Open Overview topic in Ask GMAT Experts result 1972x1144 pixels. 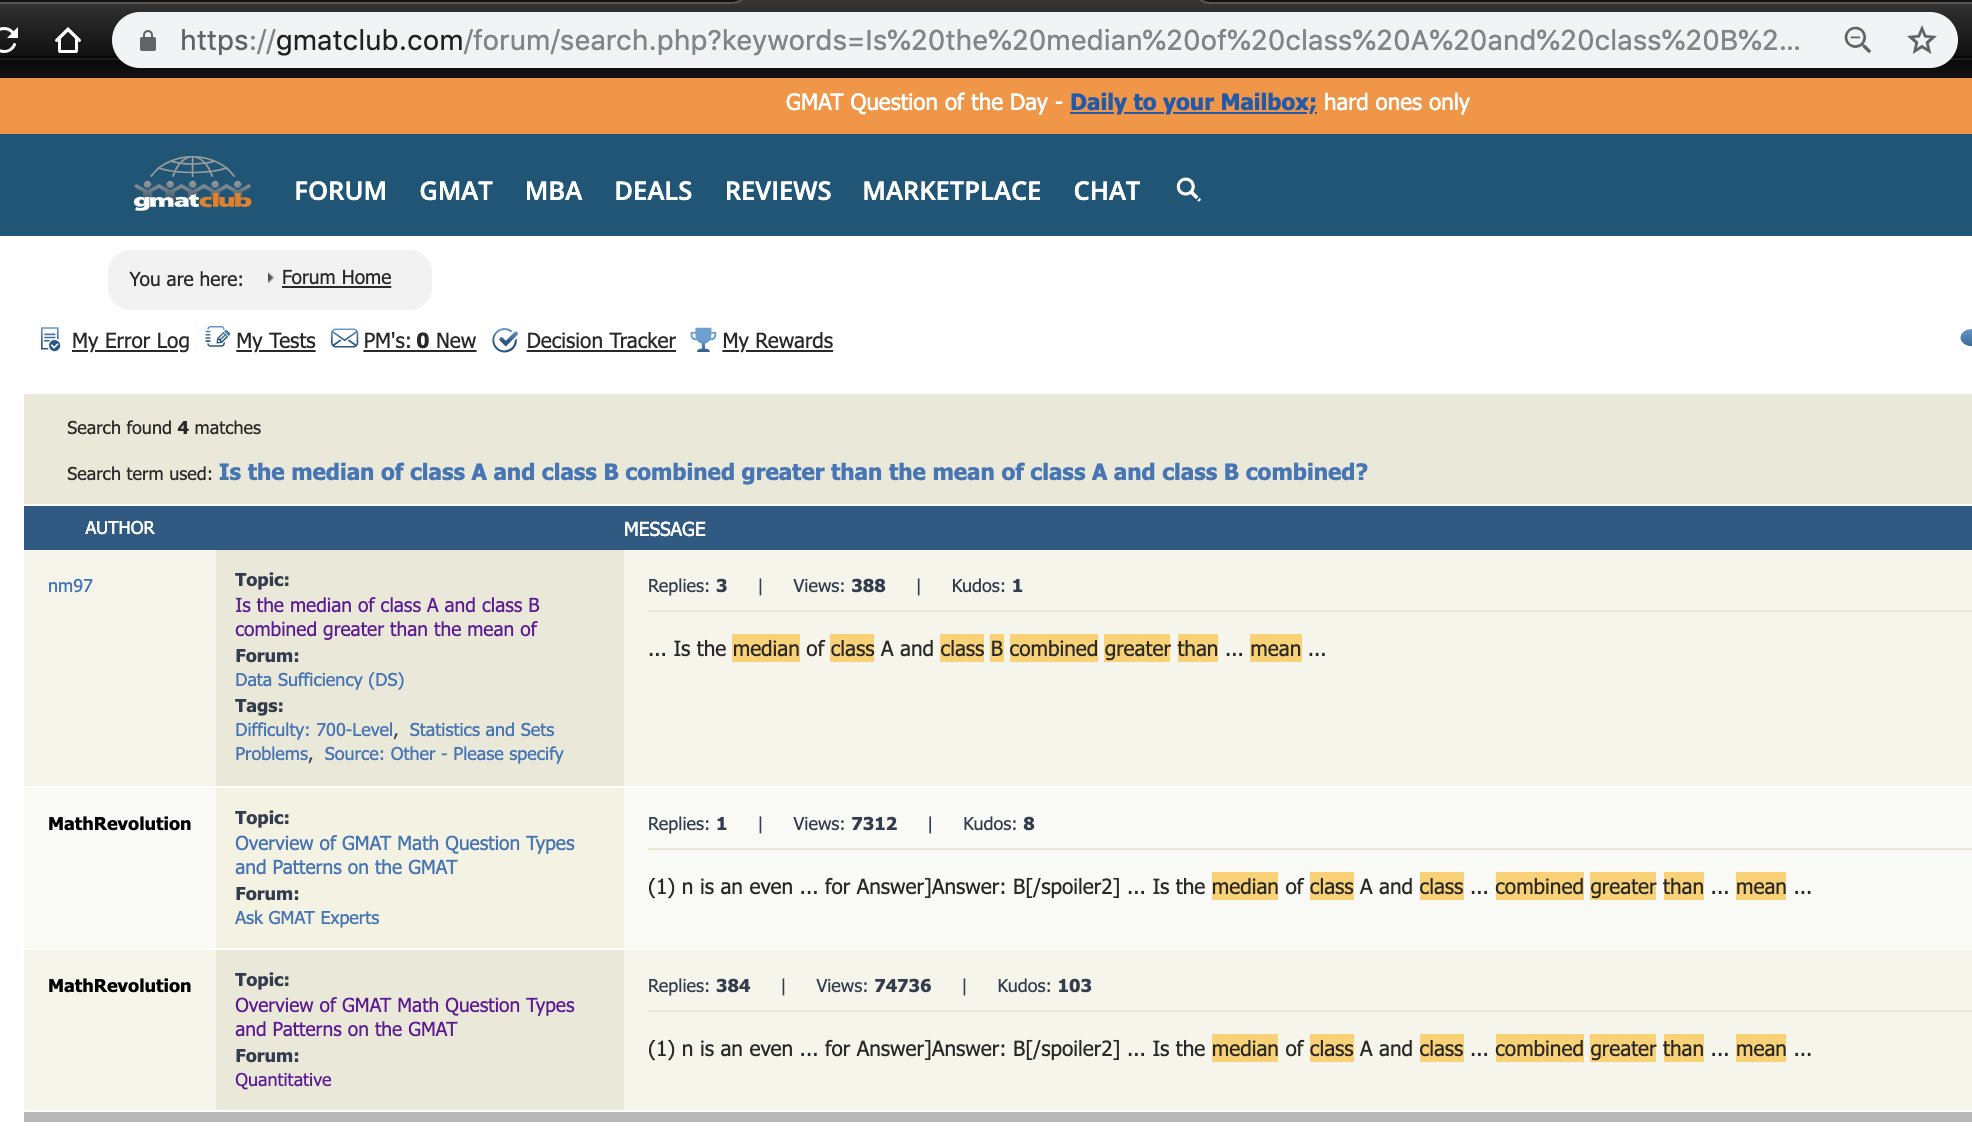point(404,855)
